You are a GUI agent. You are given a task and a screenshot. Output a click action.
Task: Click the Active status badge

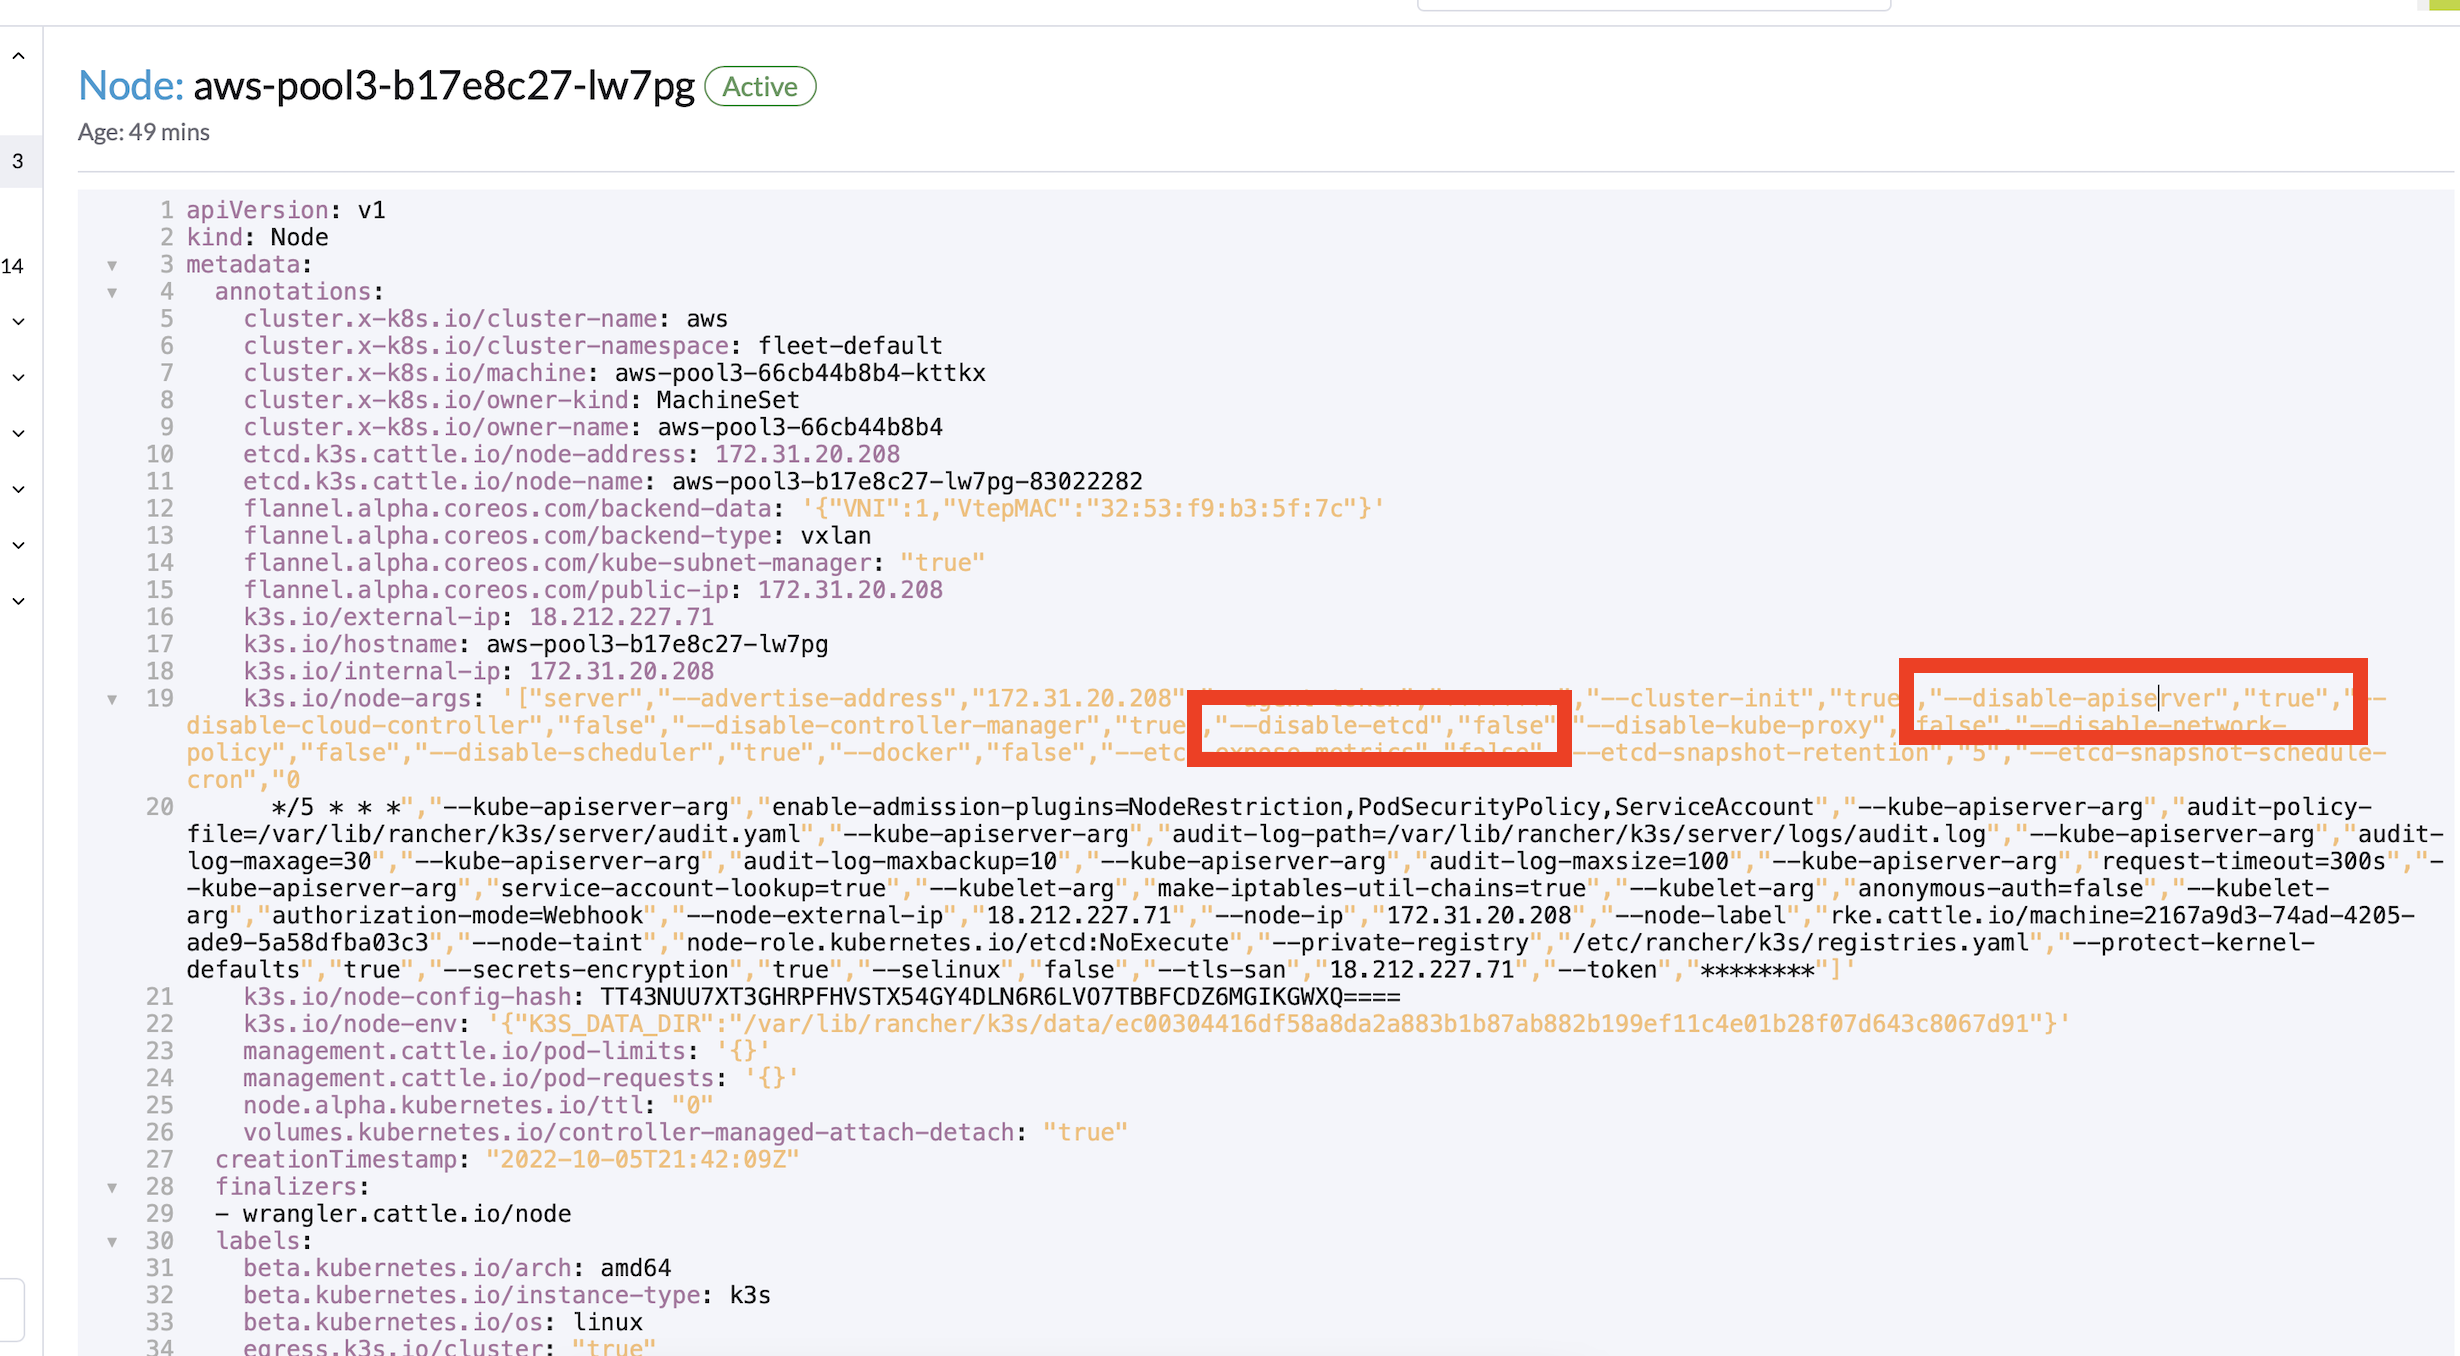pyautogui.click(x=760, y=86)
